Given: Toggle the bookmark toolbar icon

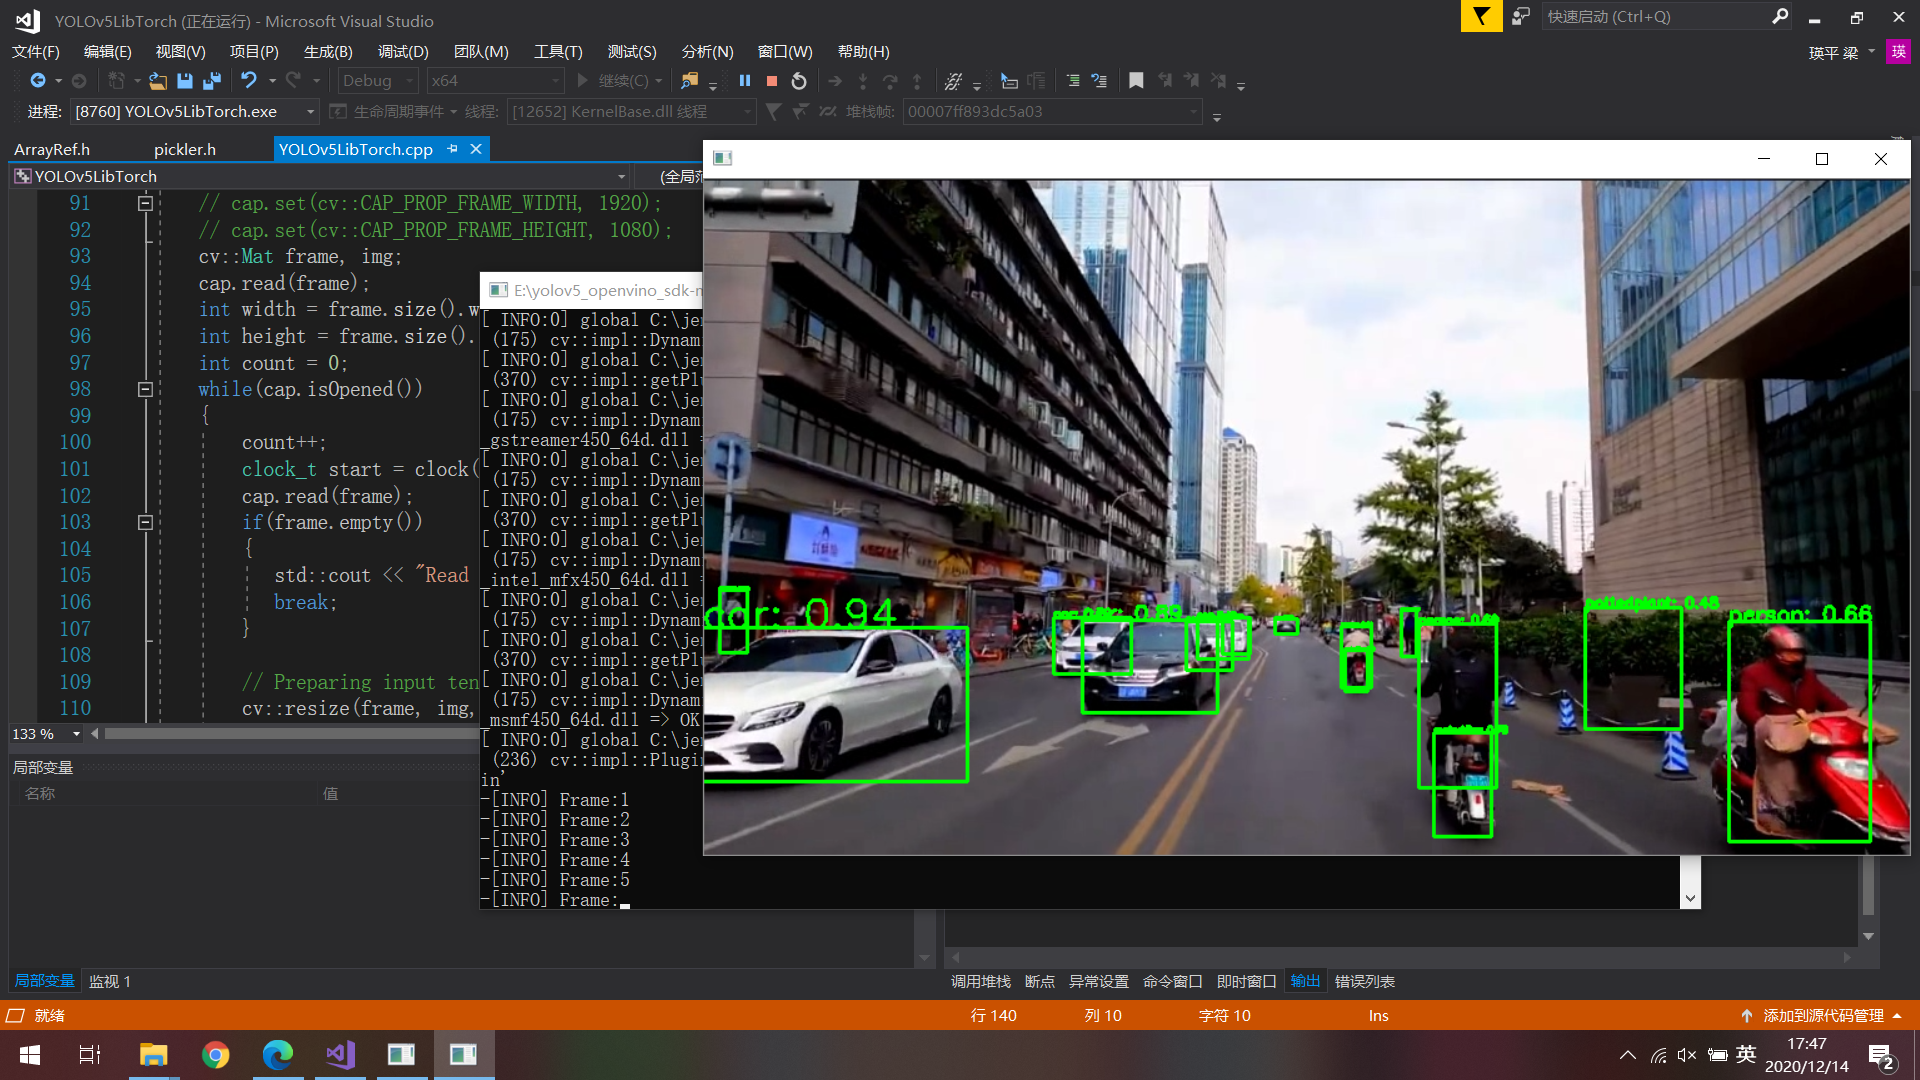Looking at the screenshot, I should (1136, 81).
